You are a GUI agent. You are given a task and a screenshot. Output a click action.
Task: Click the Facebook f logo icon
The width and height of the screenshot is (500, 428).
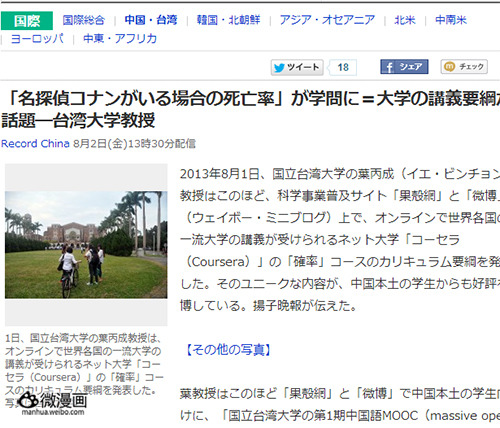pyautogui.click(x=388, y=67)
